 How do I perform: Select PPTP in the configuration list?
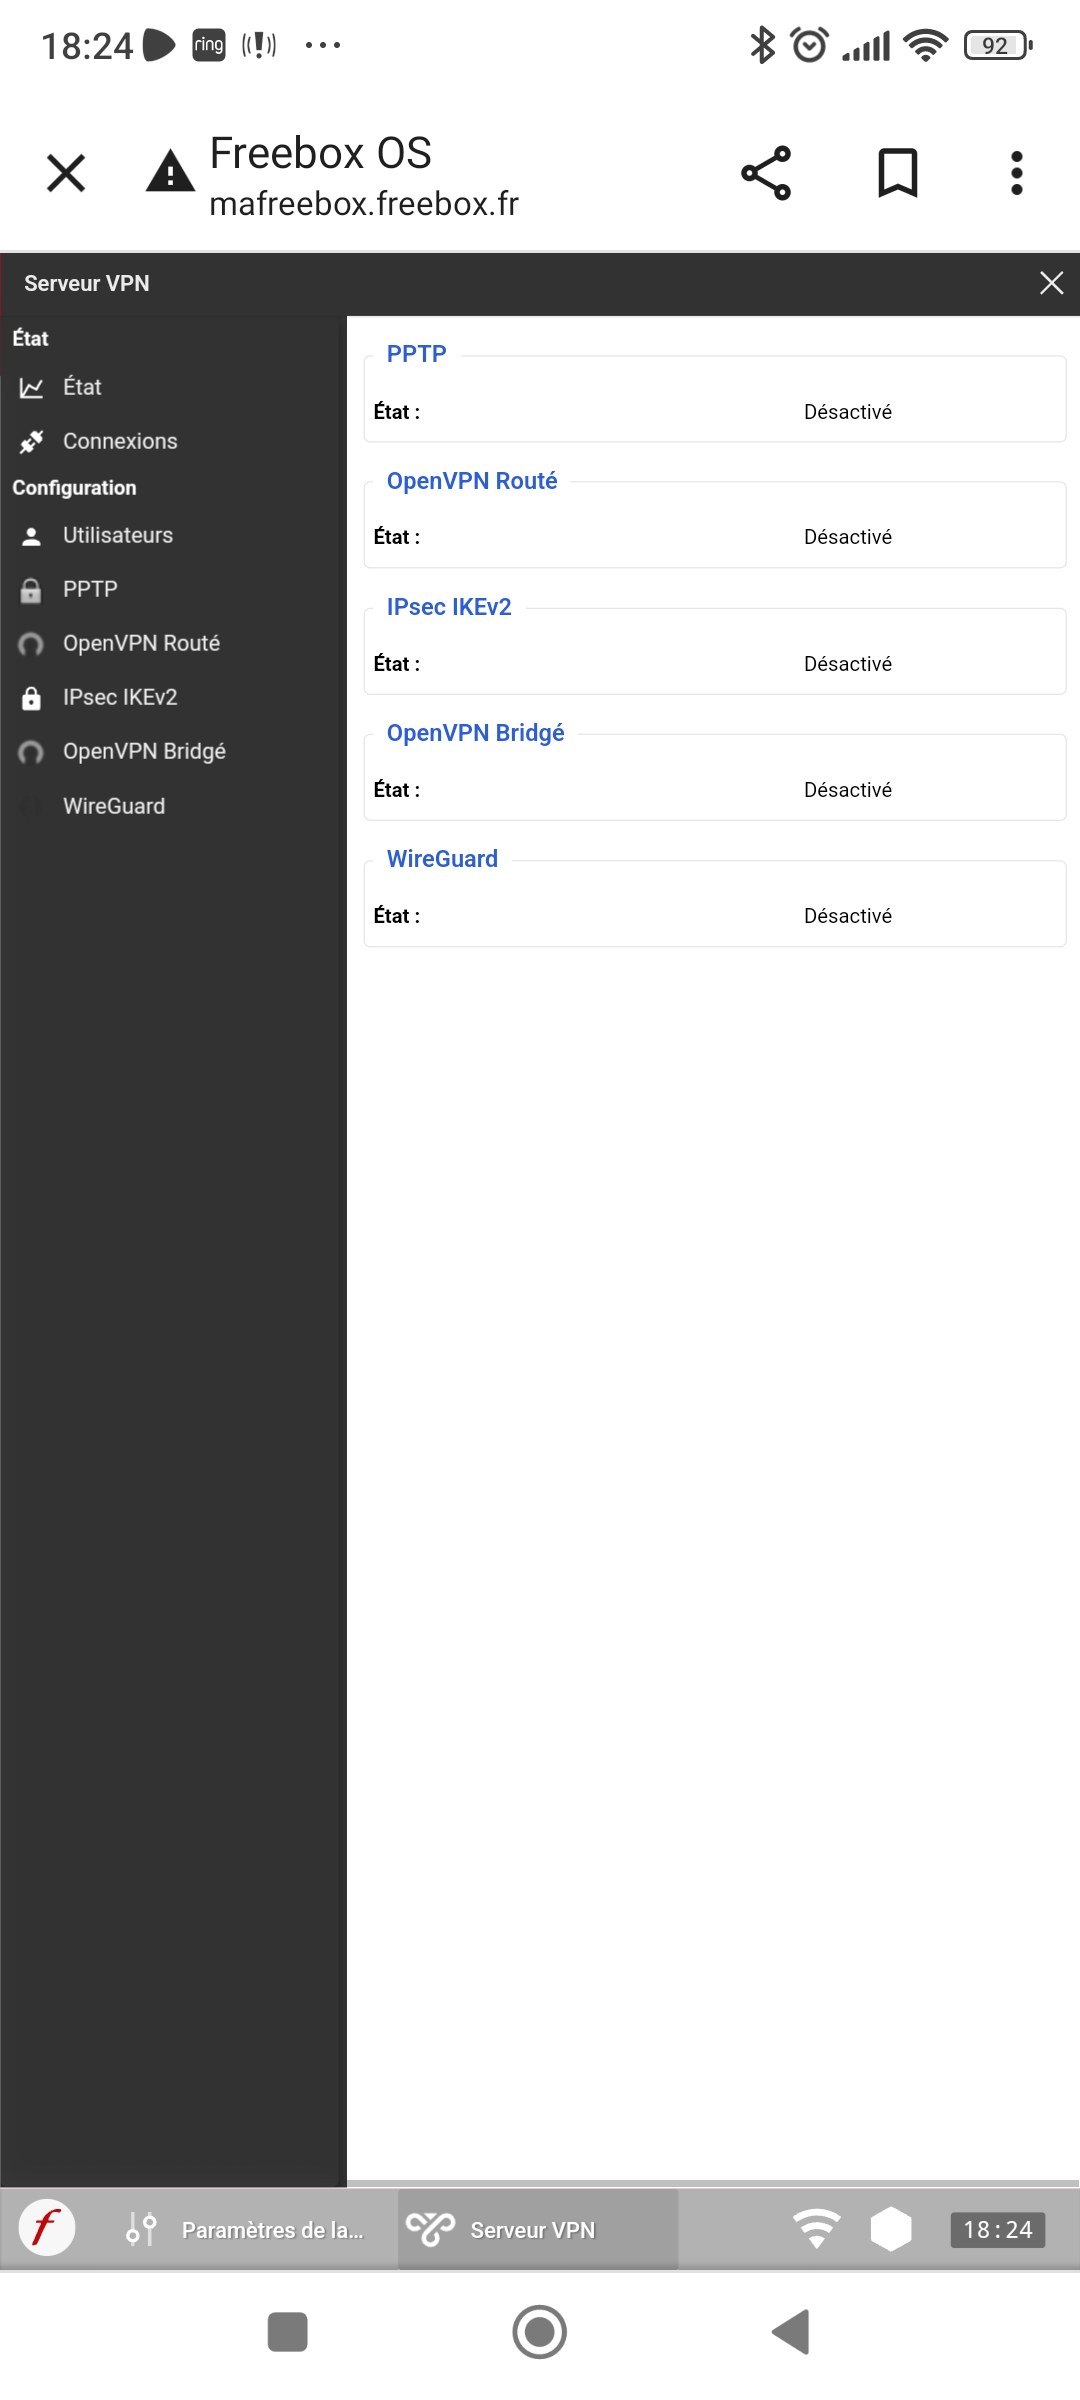point(90,589)
